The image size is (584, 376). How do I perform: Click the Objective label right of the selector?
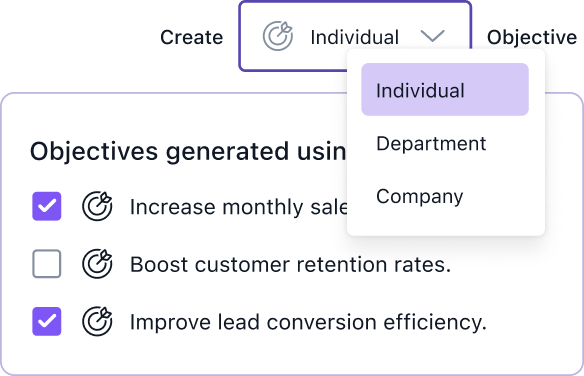(532, 38)
